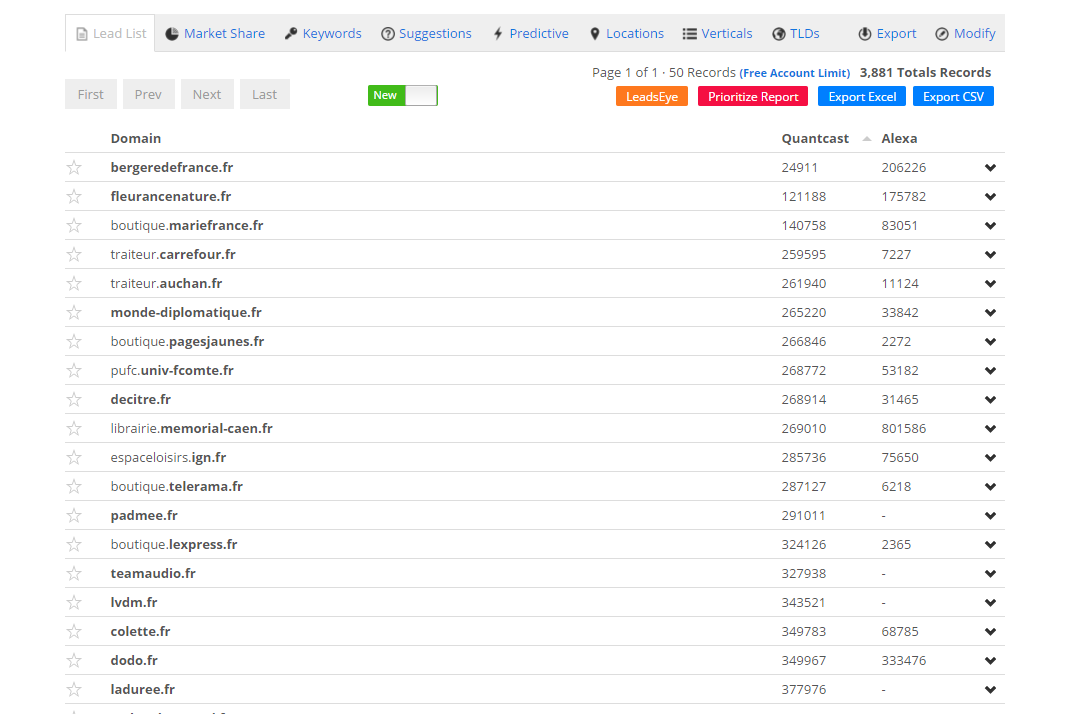Star librairie.memorial-caen.fr row
Screen dimensions: 1081x714
74,428
